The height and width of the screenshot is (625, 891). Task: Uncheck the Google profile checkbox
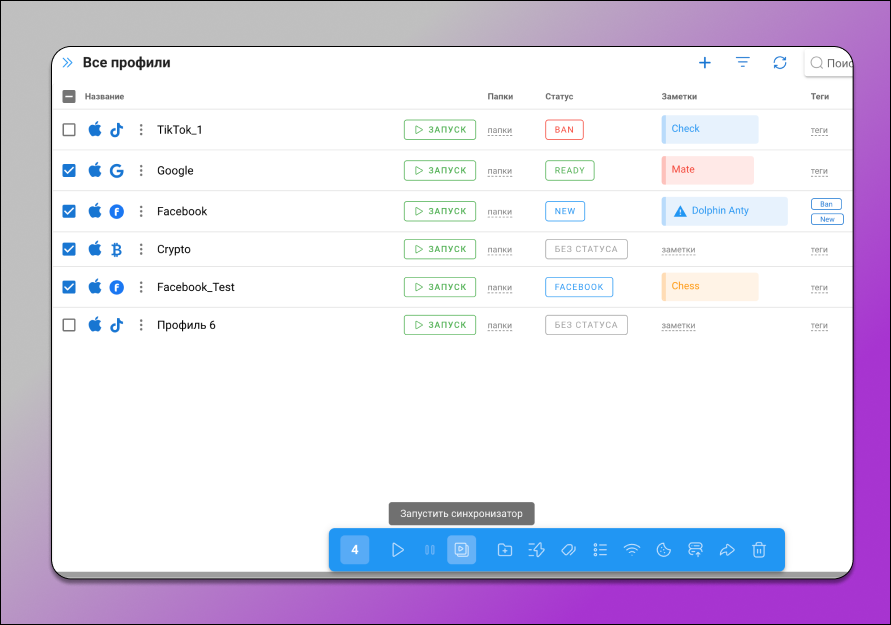69,171
